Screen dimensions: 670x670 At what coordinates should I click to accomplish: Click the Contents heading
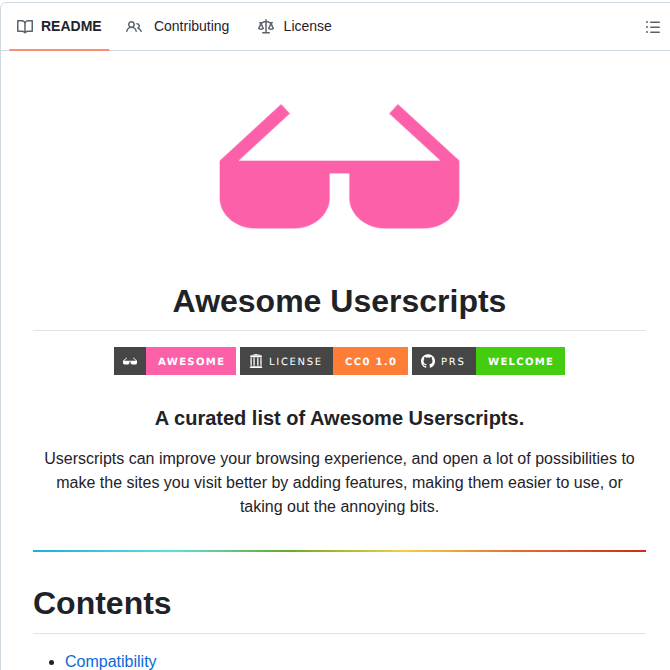pos(102,603)
